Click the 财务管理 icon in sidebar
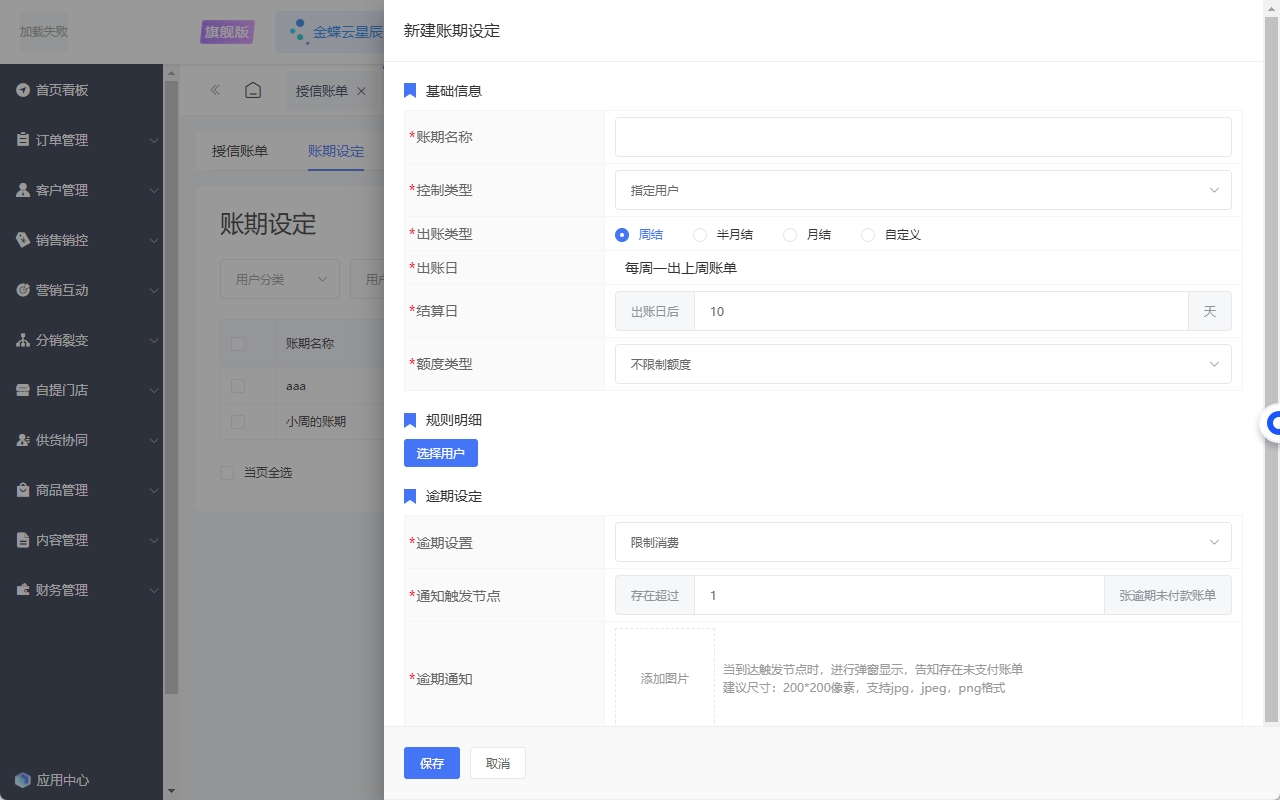The image size is (1280, 800). [x=23, y=590]
